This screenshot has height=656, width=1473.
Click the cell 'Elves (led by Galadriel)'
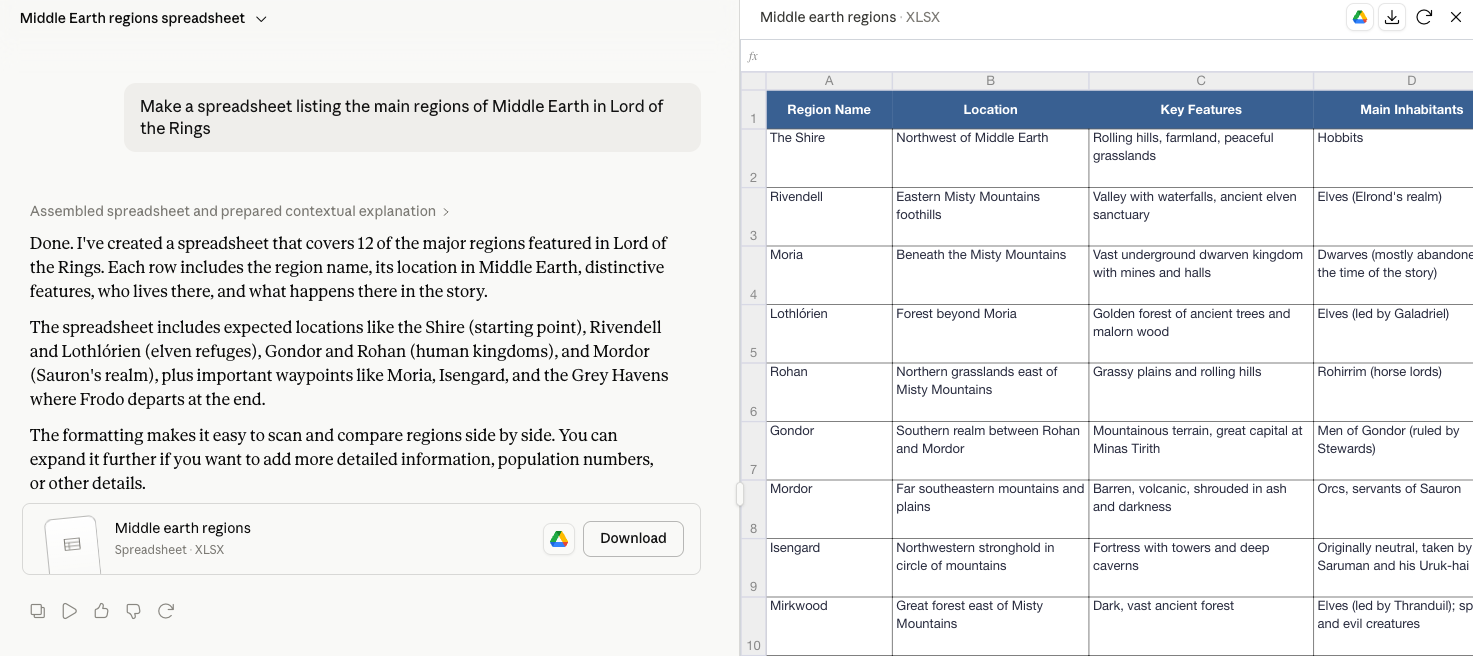point(1393,334)
